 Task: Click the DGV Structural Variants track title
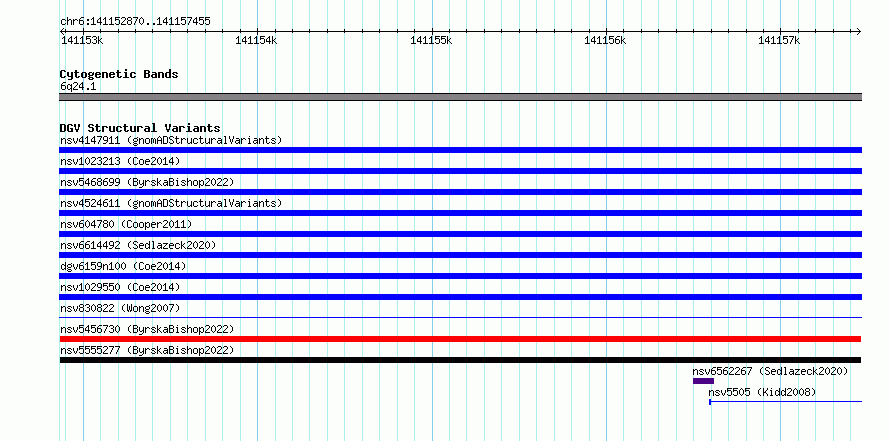tap(140, 128)
